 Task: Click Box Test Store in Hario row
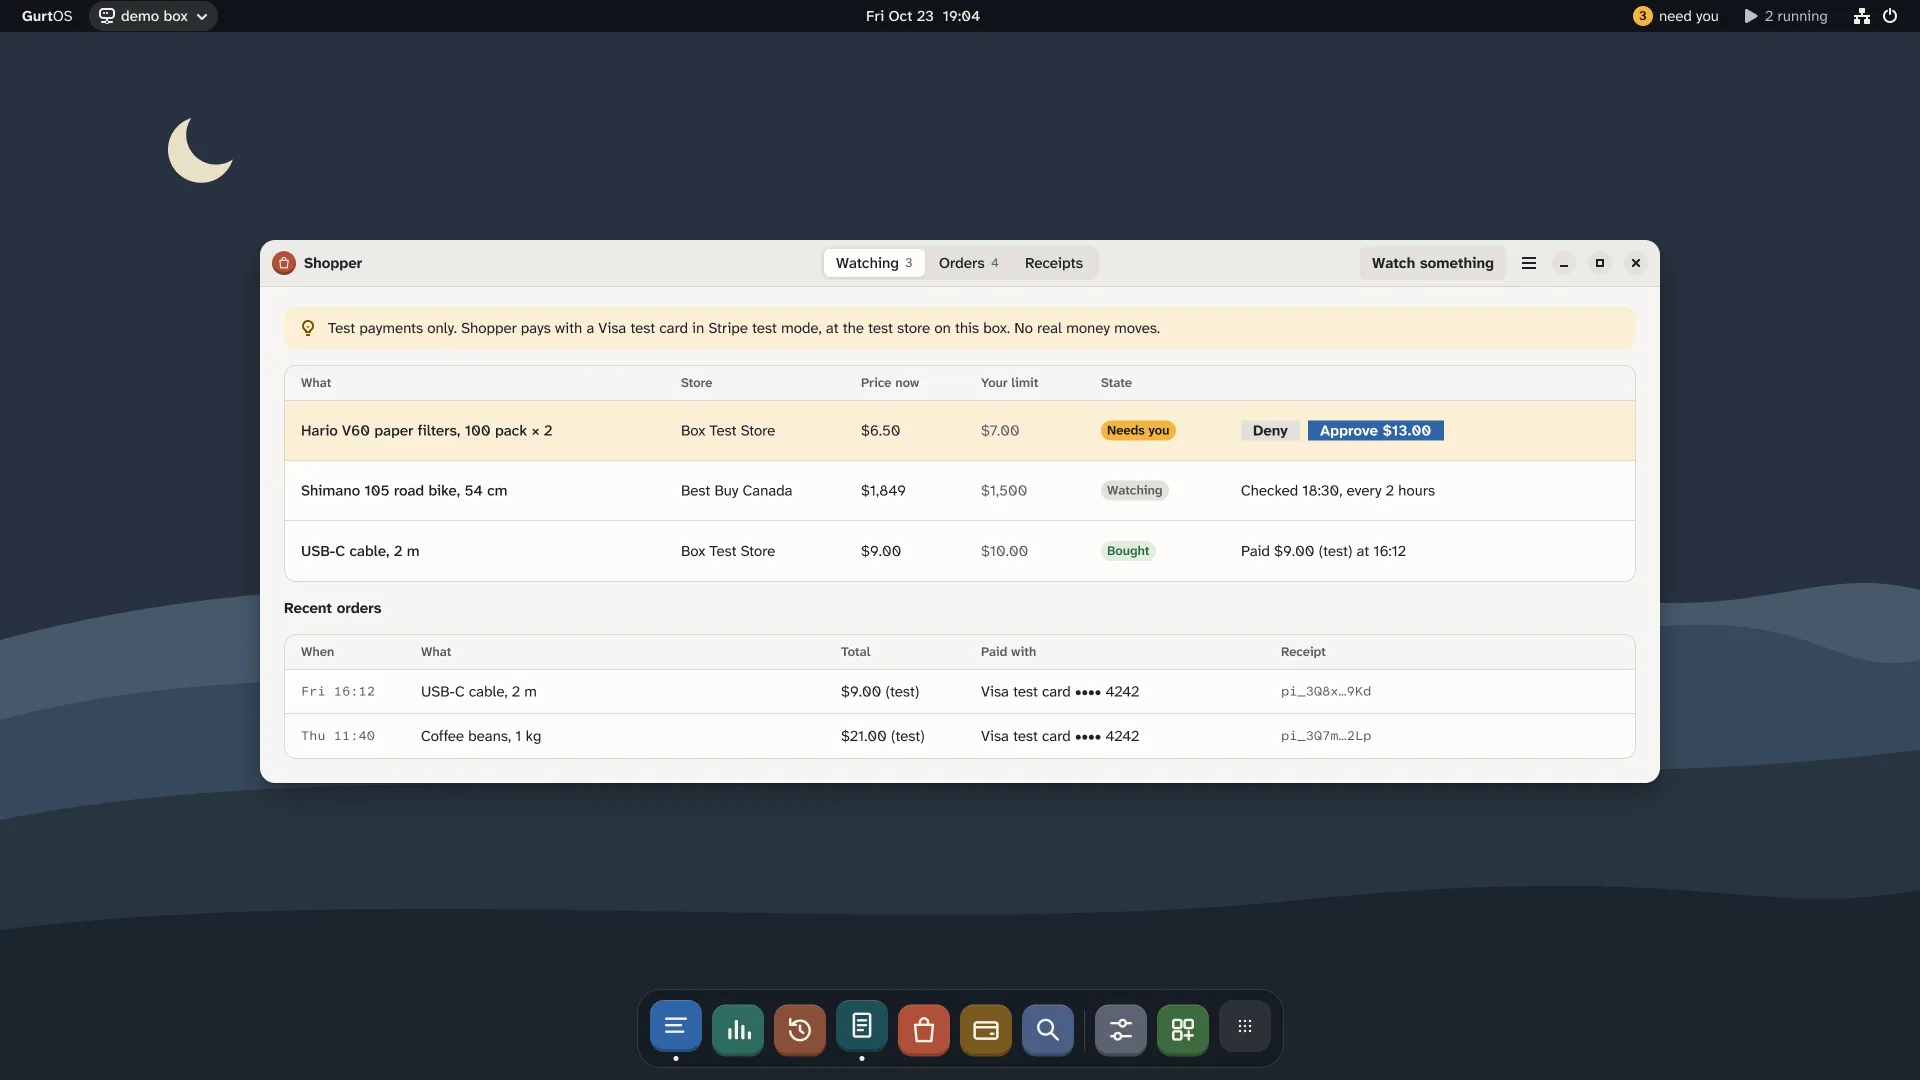click(x=728, y=431)
